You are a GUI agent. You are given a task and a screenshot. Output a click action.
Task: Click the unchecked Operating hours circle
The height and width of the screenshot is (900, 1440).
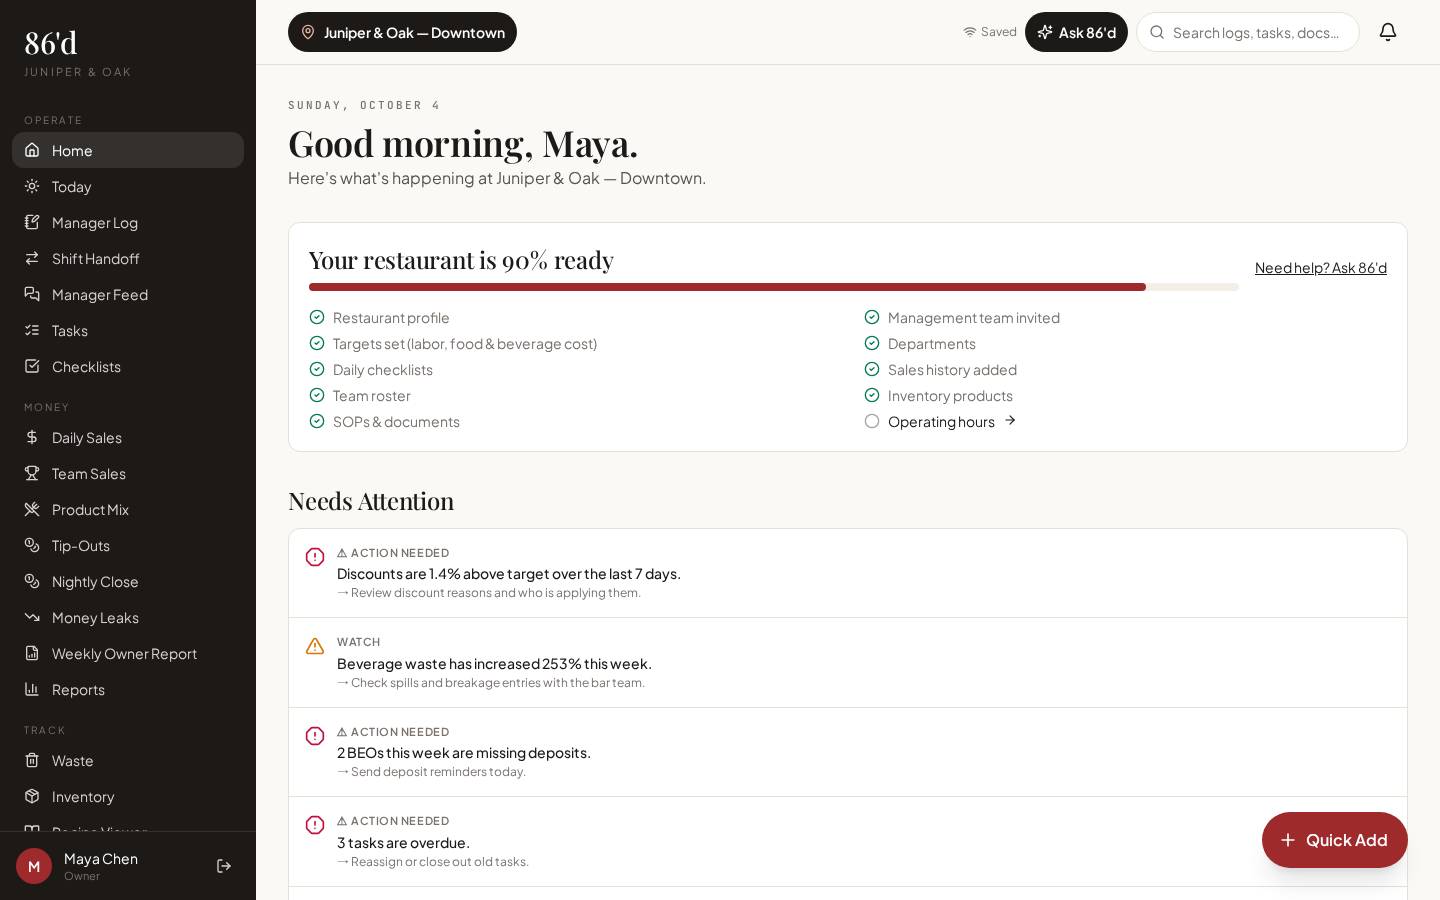[x=872, y=421]
